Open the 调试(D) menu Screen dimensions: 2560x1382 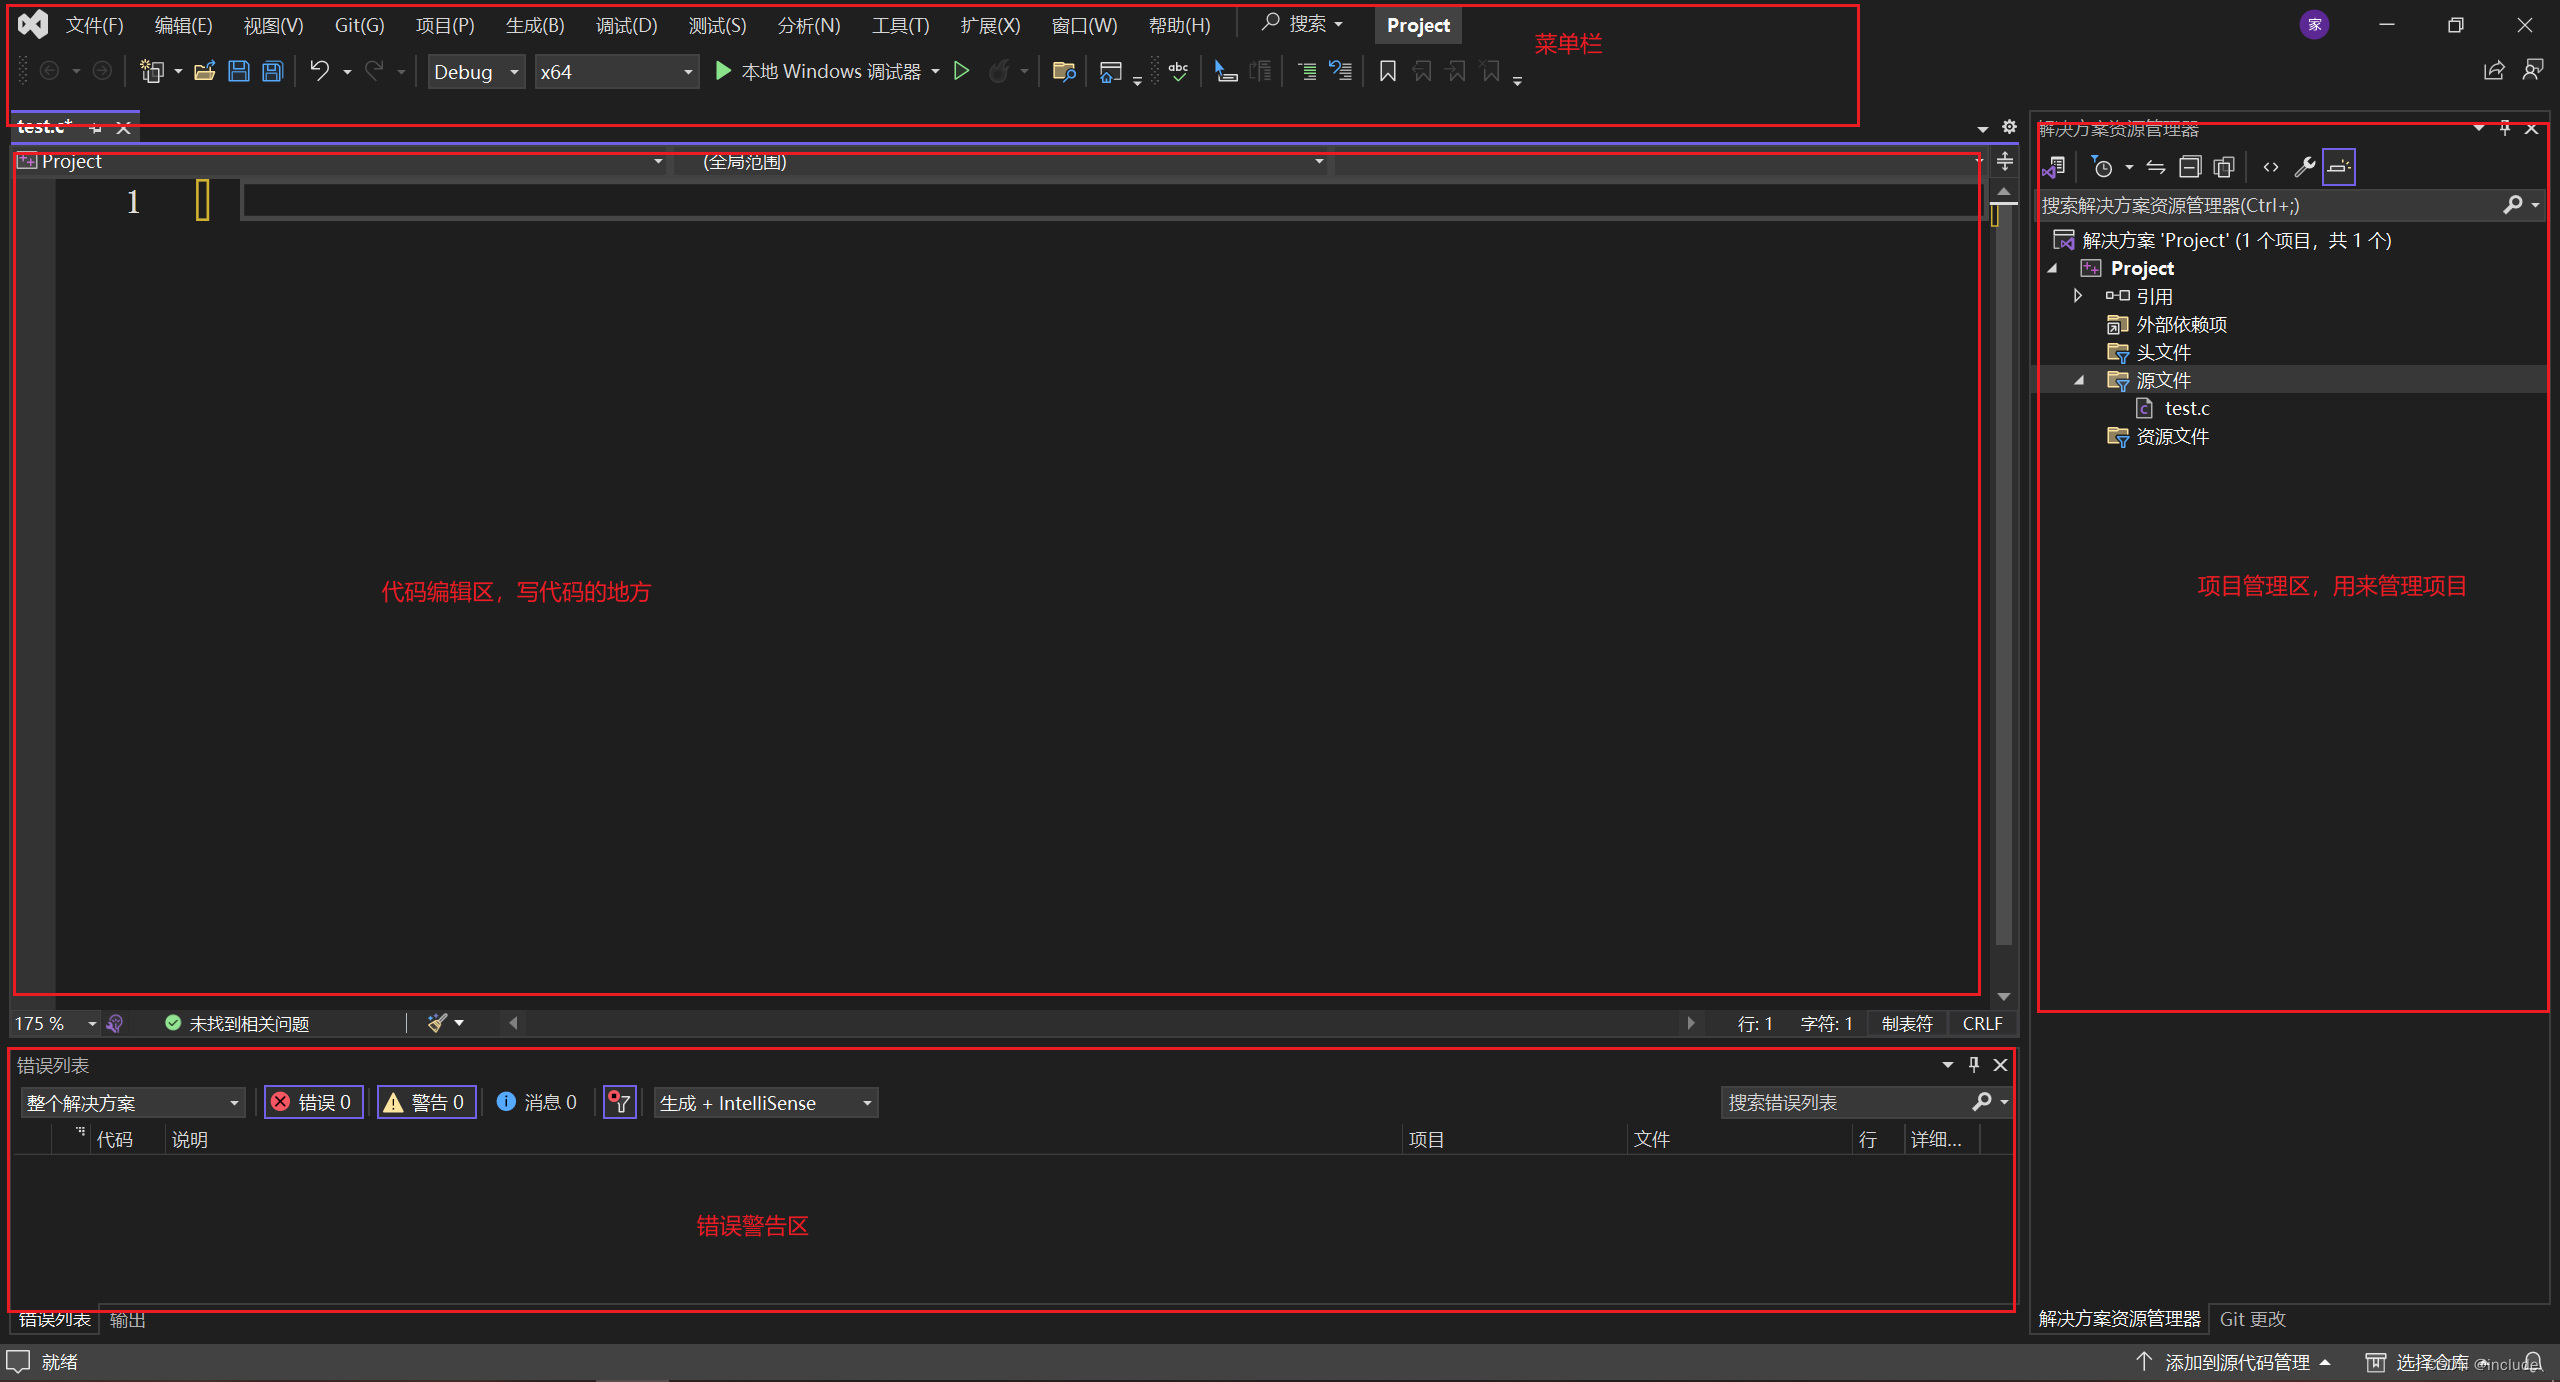click(627, 25)
